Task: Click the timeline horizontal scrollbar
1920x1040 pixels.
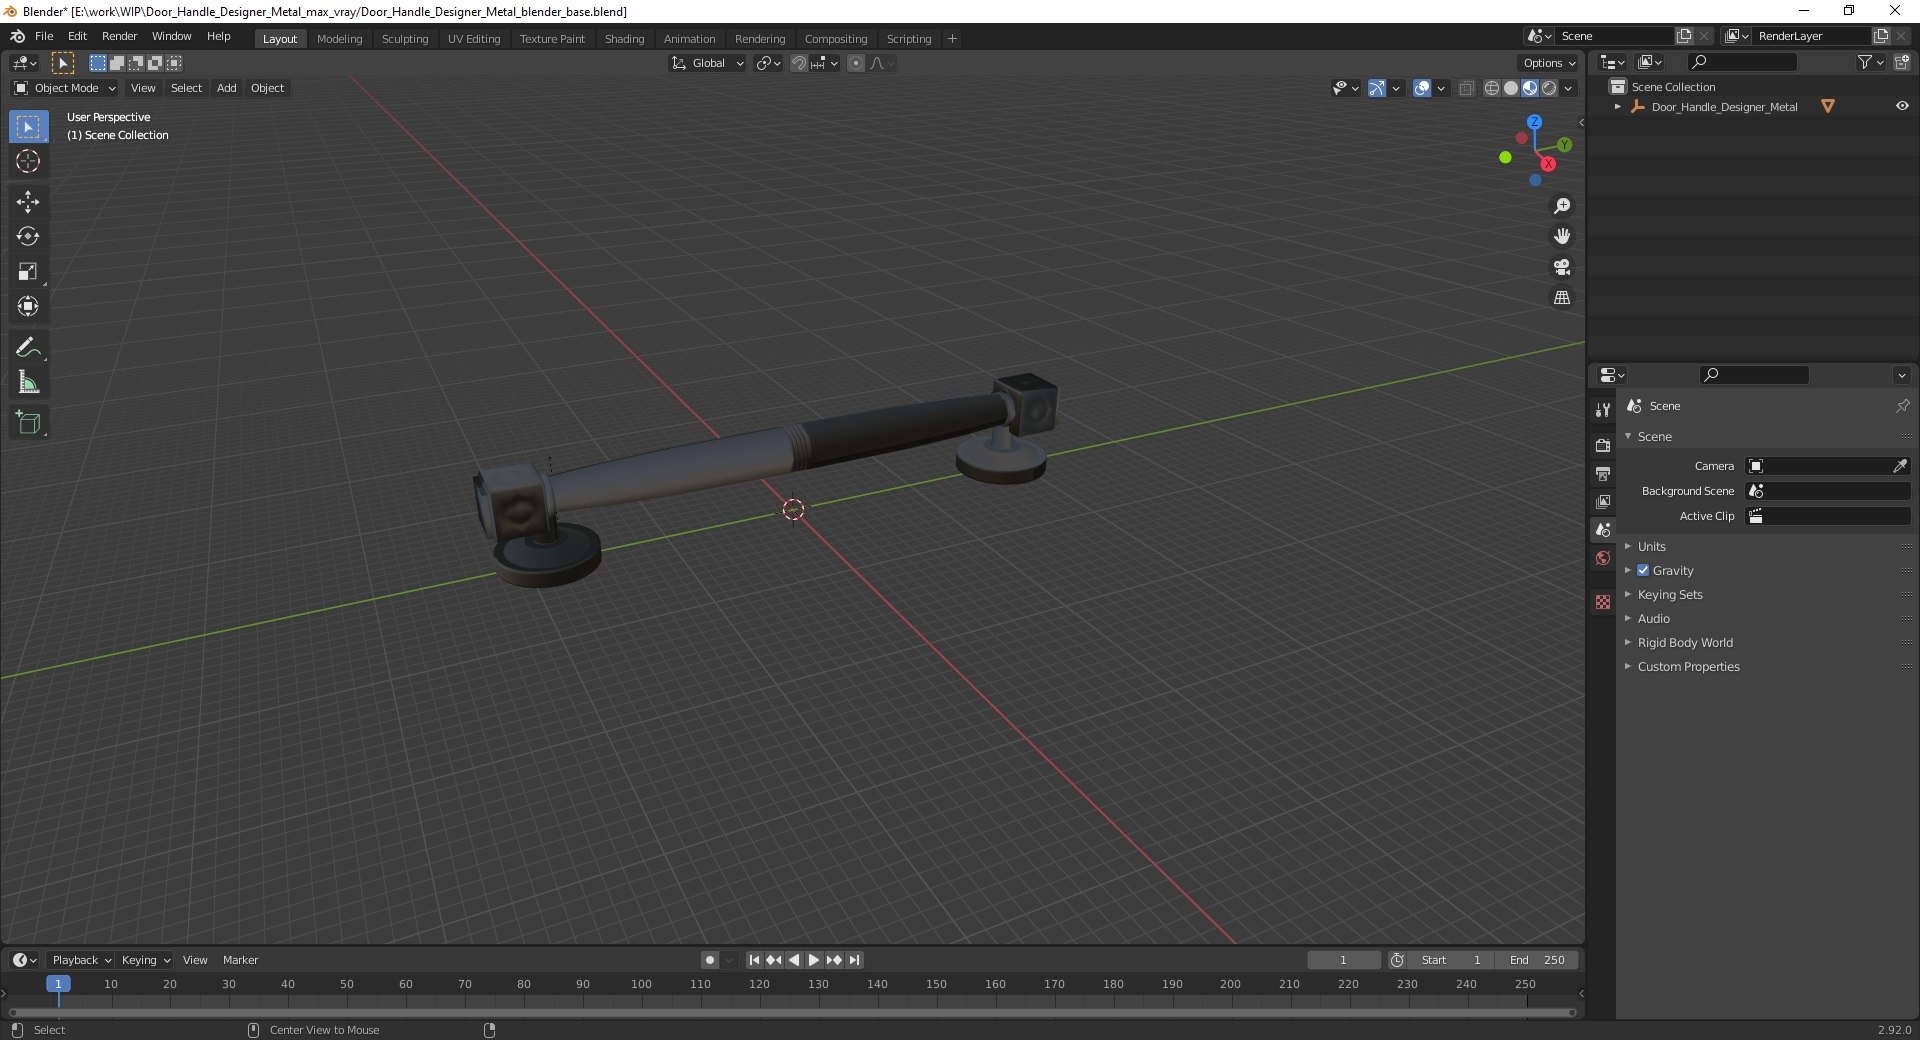Action: coord(792,1012)
